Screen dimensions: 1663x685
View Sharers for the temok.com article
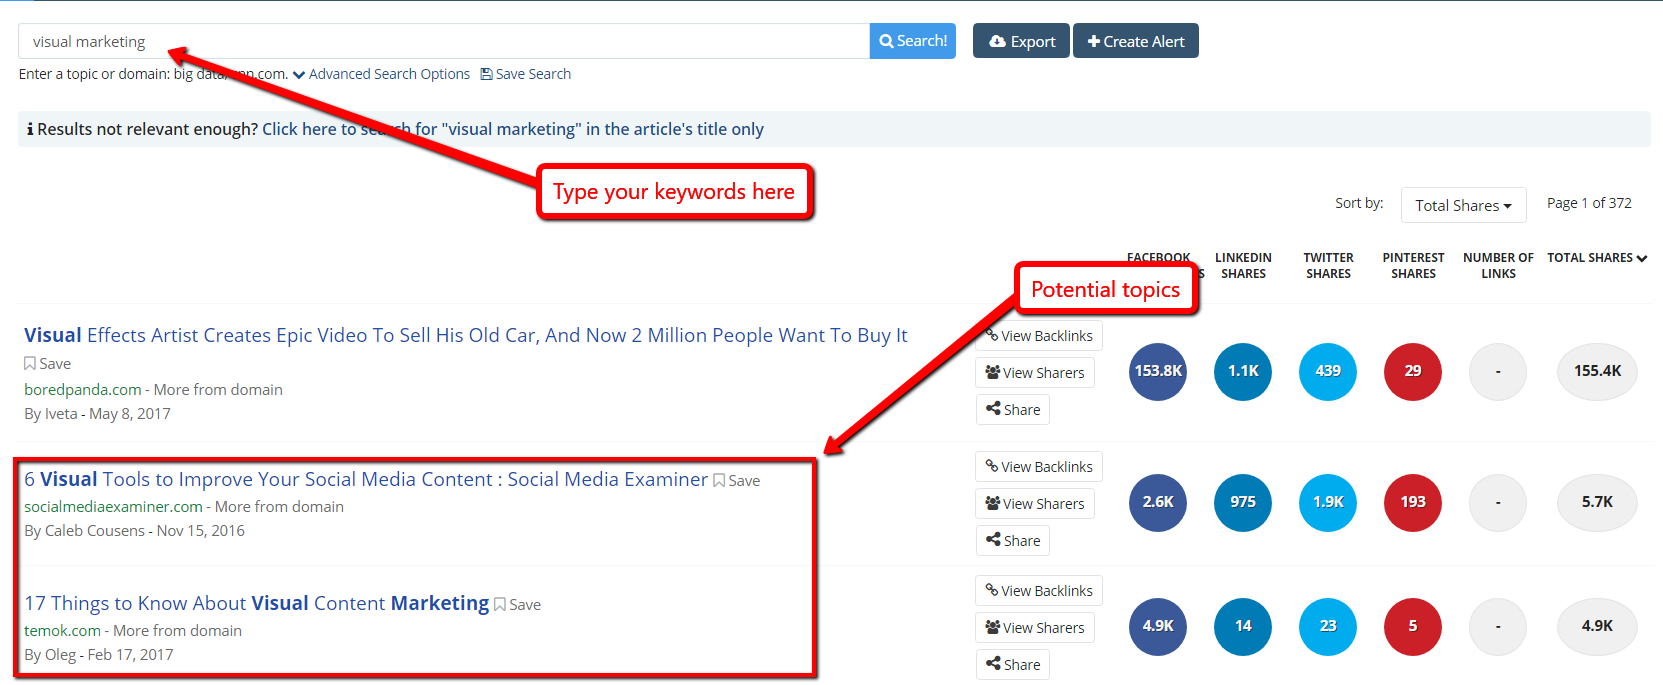[1035, 628]
